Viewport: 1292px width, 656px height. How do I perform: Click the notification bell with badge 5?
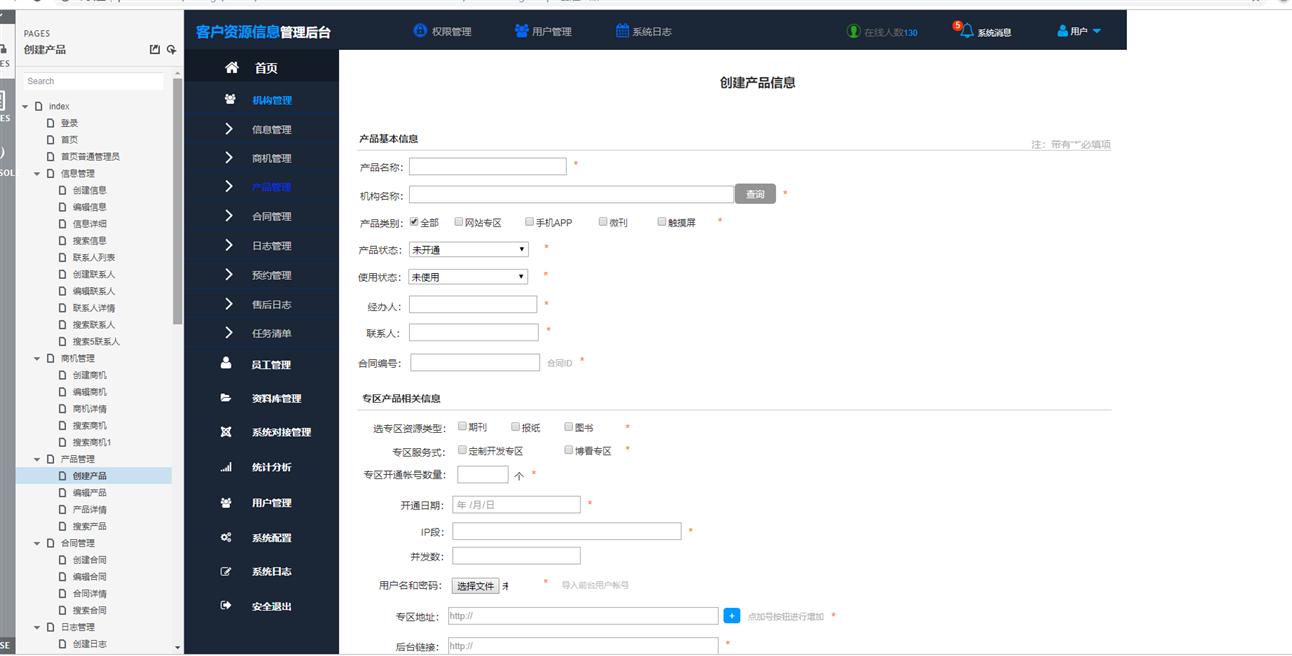[x=965, y=30]
